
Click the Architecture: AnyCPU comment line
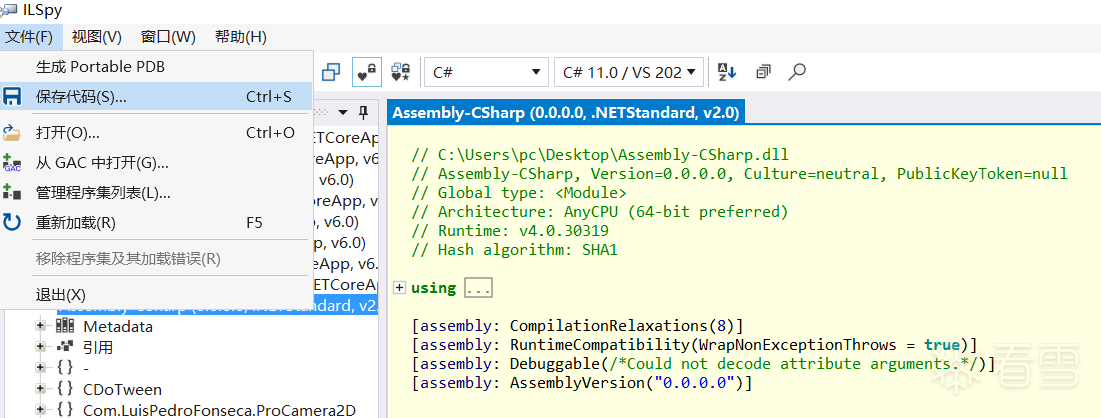[x=600, y=211]
